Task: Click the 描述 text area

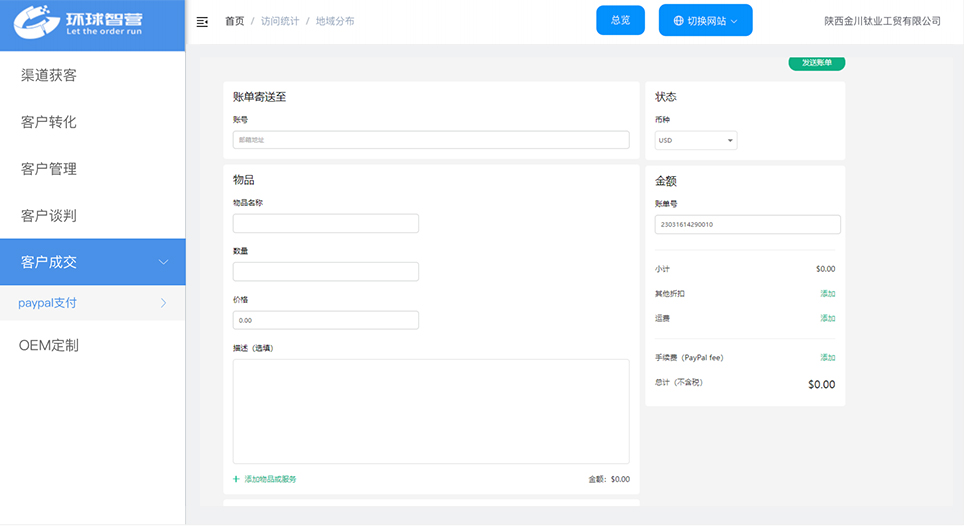Action: [x=431, y=411]
